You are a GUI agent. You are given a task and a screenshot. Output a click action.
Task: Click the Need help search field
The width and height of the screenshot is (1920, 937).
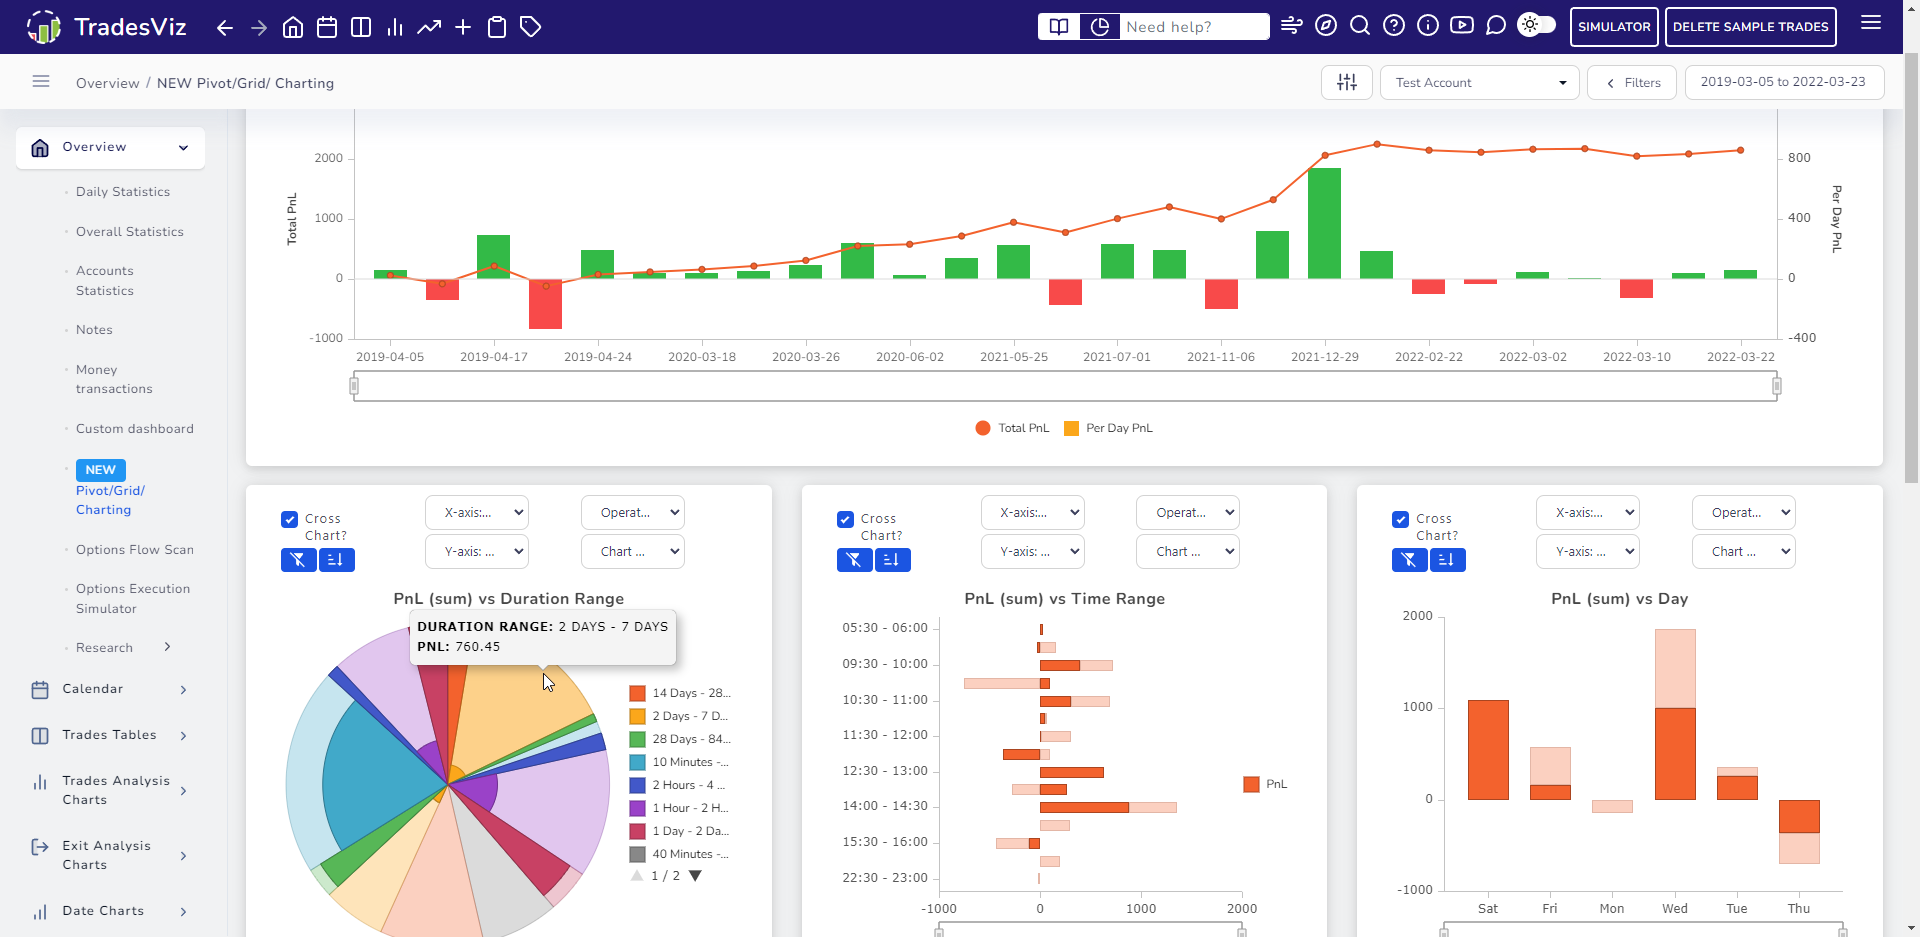(x=1194, y=27)
